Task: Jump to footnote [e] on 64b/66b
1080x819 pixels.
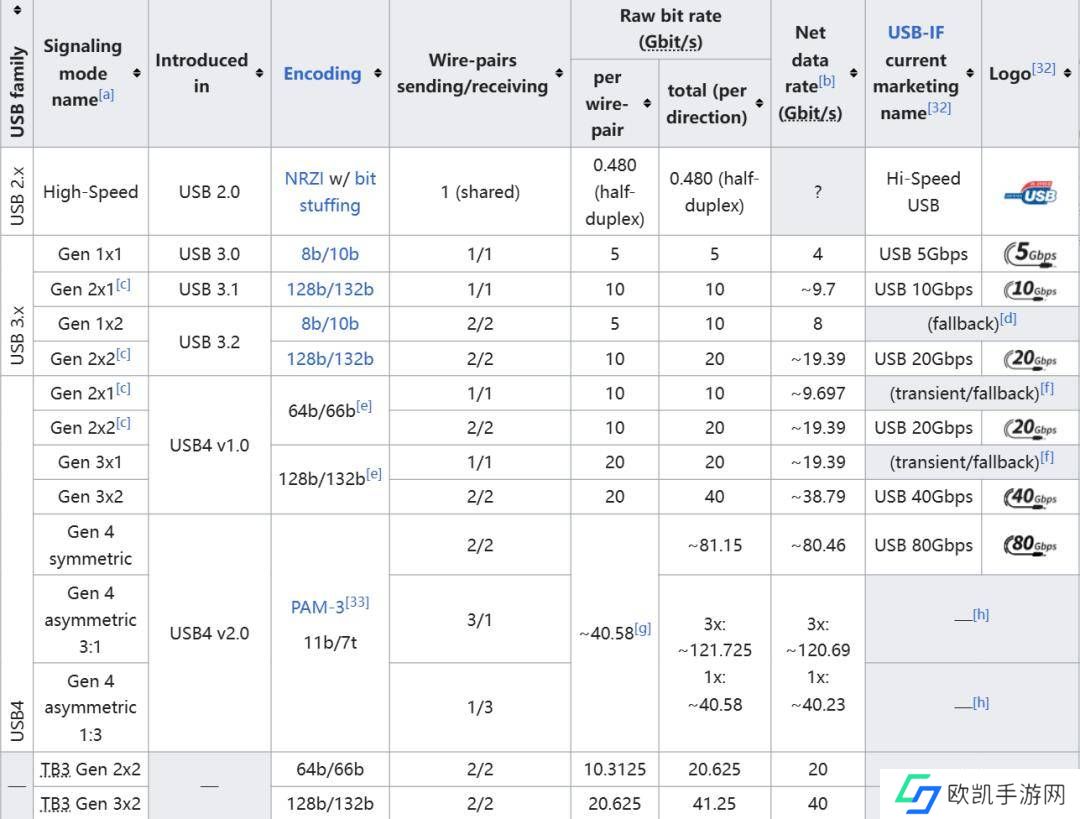Action: click(364, 406)
